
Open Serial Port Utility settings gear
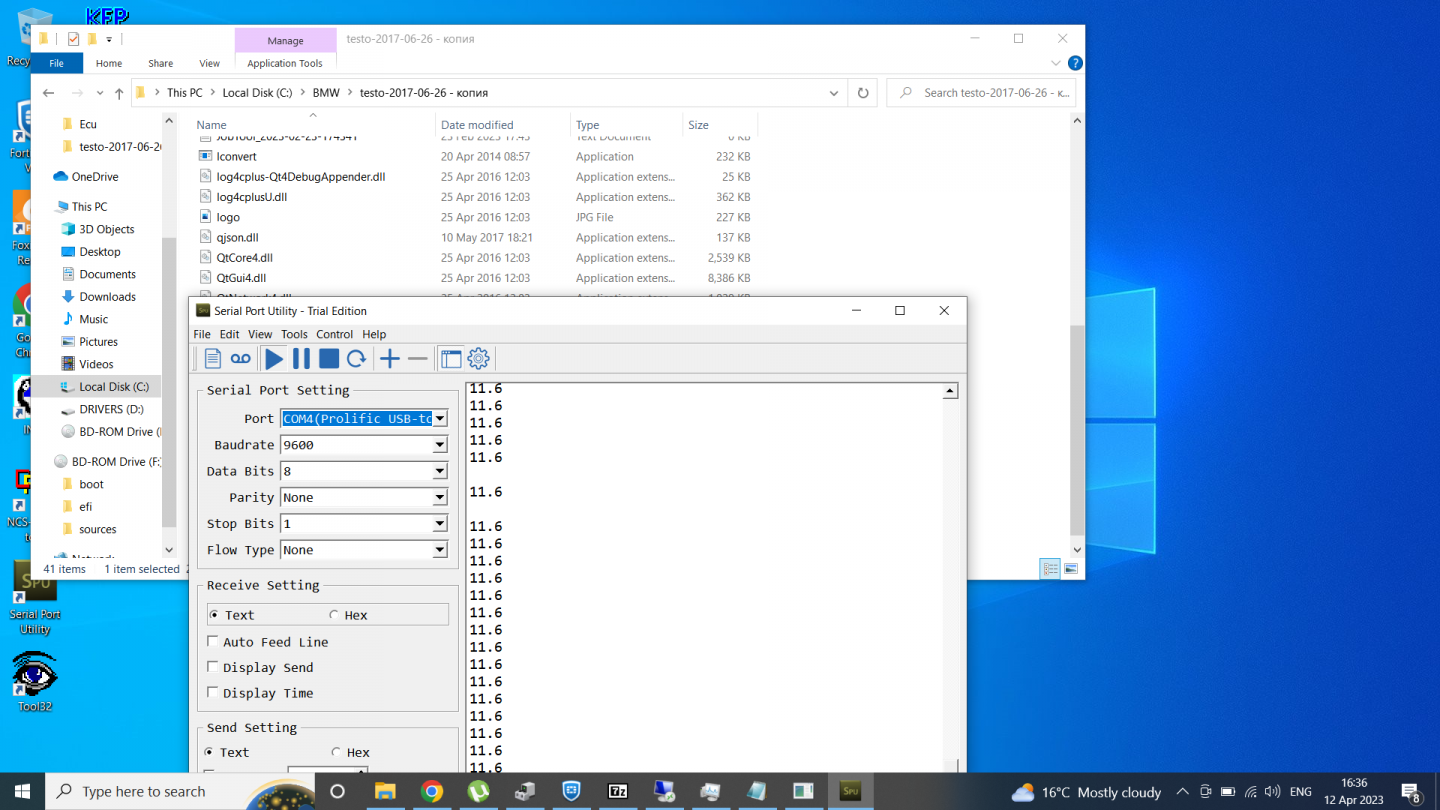[478, 358]
